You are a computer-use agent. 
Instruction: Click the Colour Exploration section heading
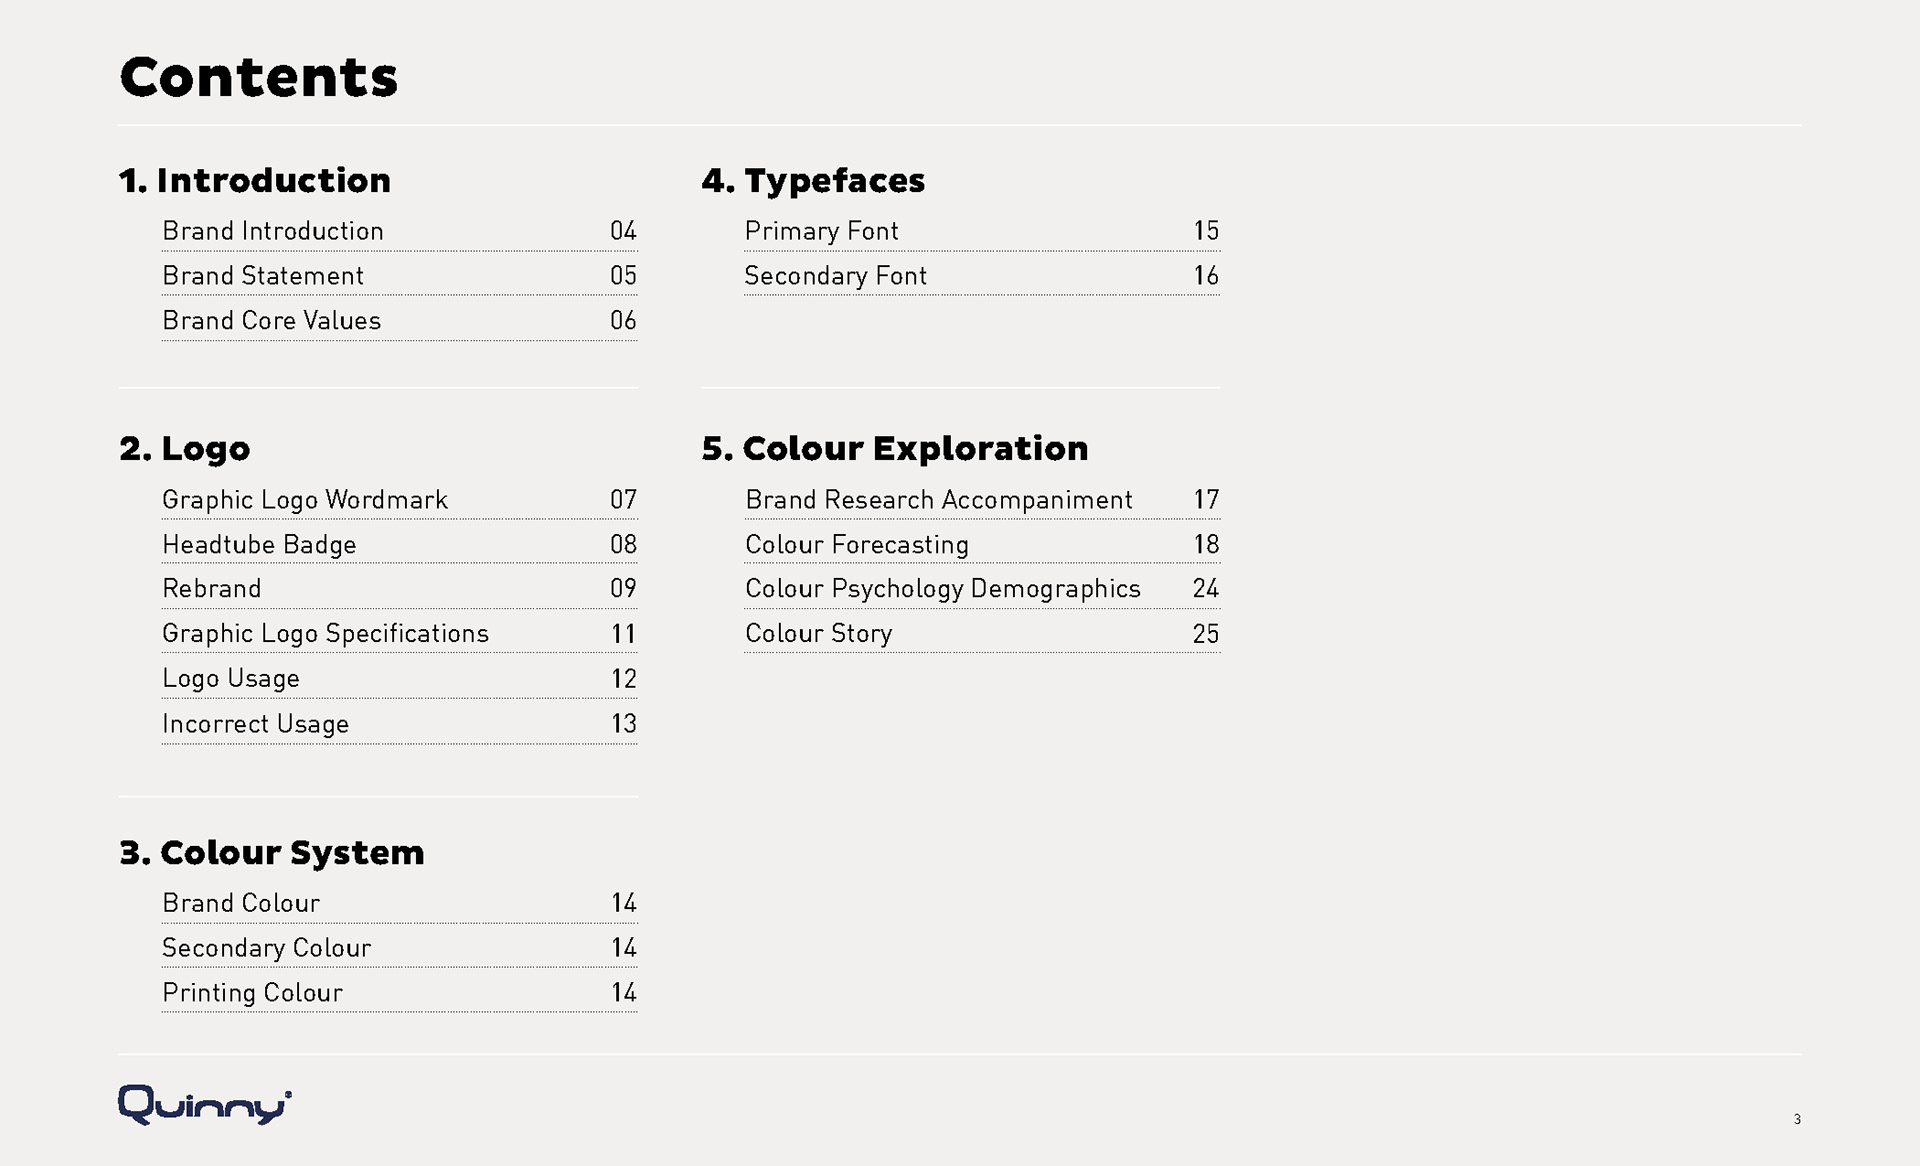click(x=895, y=449)
